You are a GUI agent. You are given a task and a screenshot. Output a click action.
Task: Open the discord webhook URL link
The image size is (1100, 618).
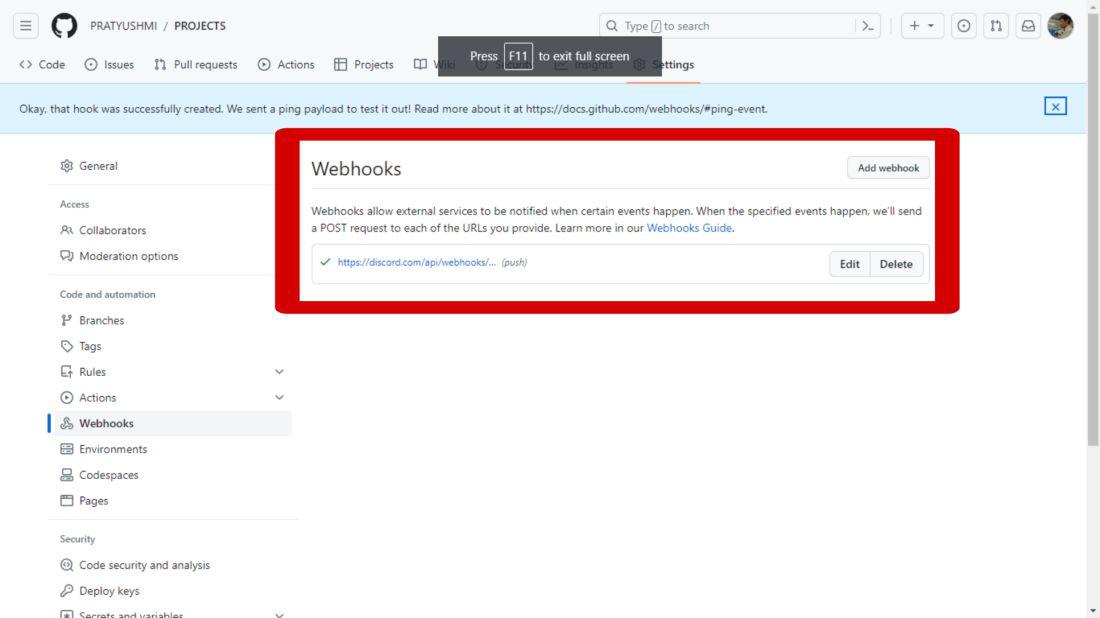[417, 262]
